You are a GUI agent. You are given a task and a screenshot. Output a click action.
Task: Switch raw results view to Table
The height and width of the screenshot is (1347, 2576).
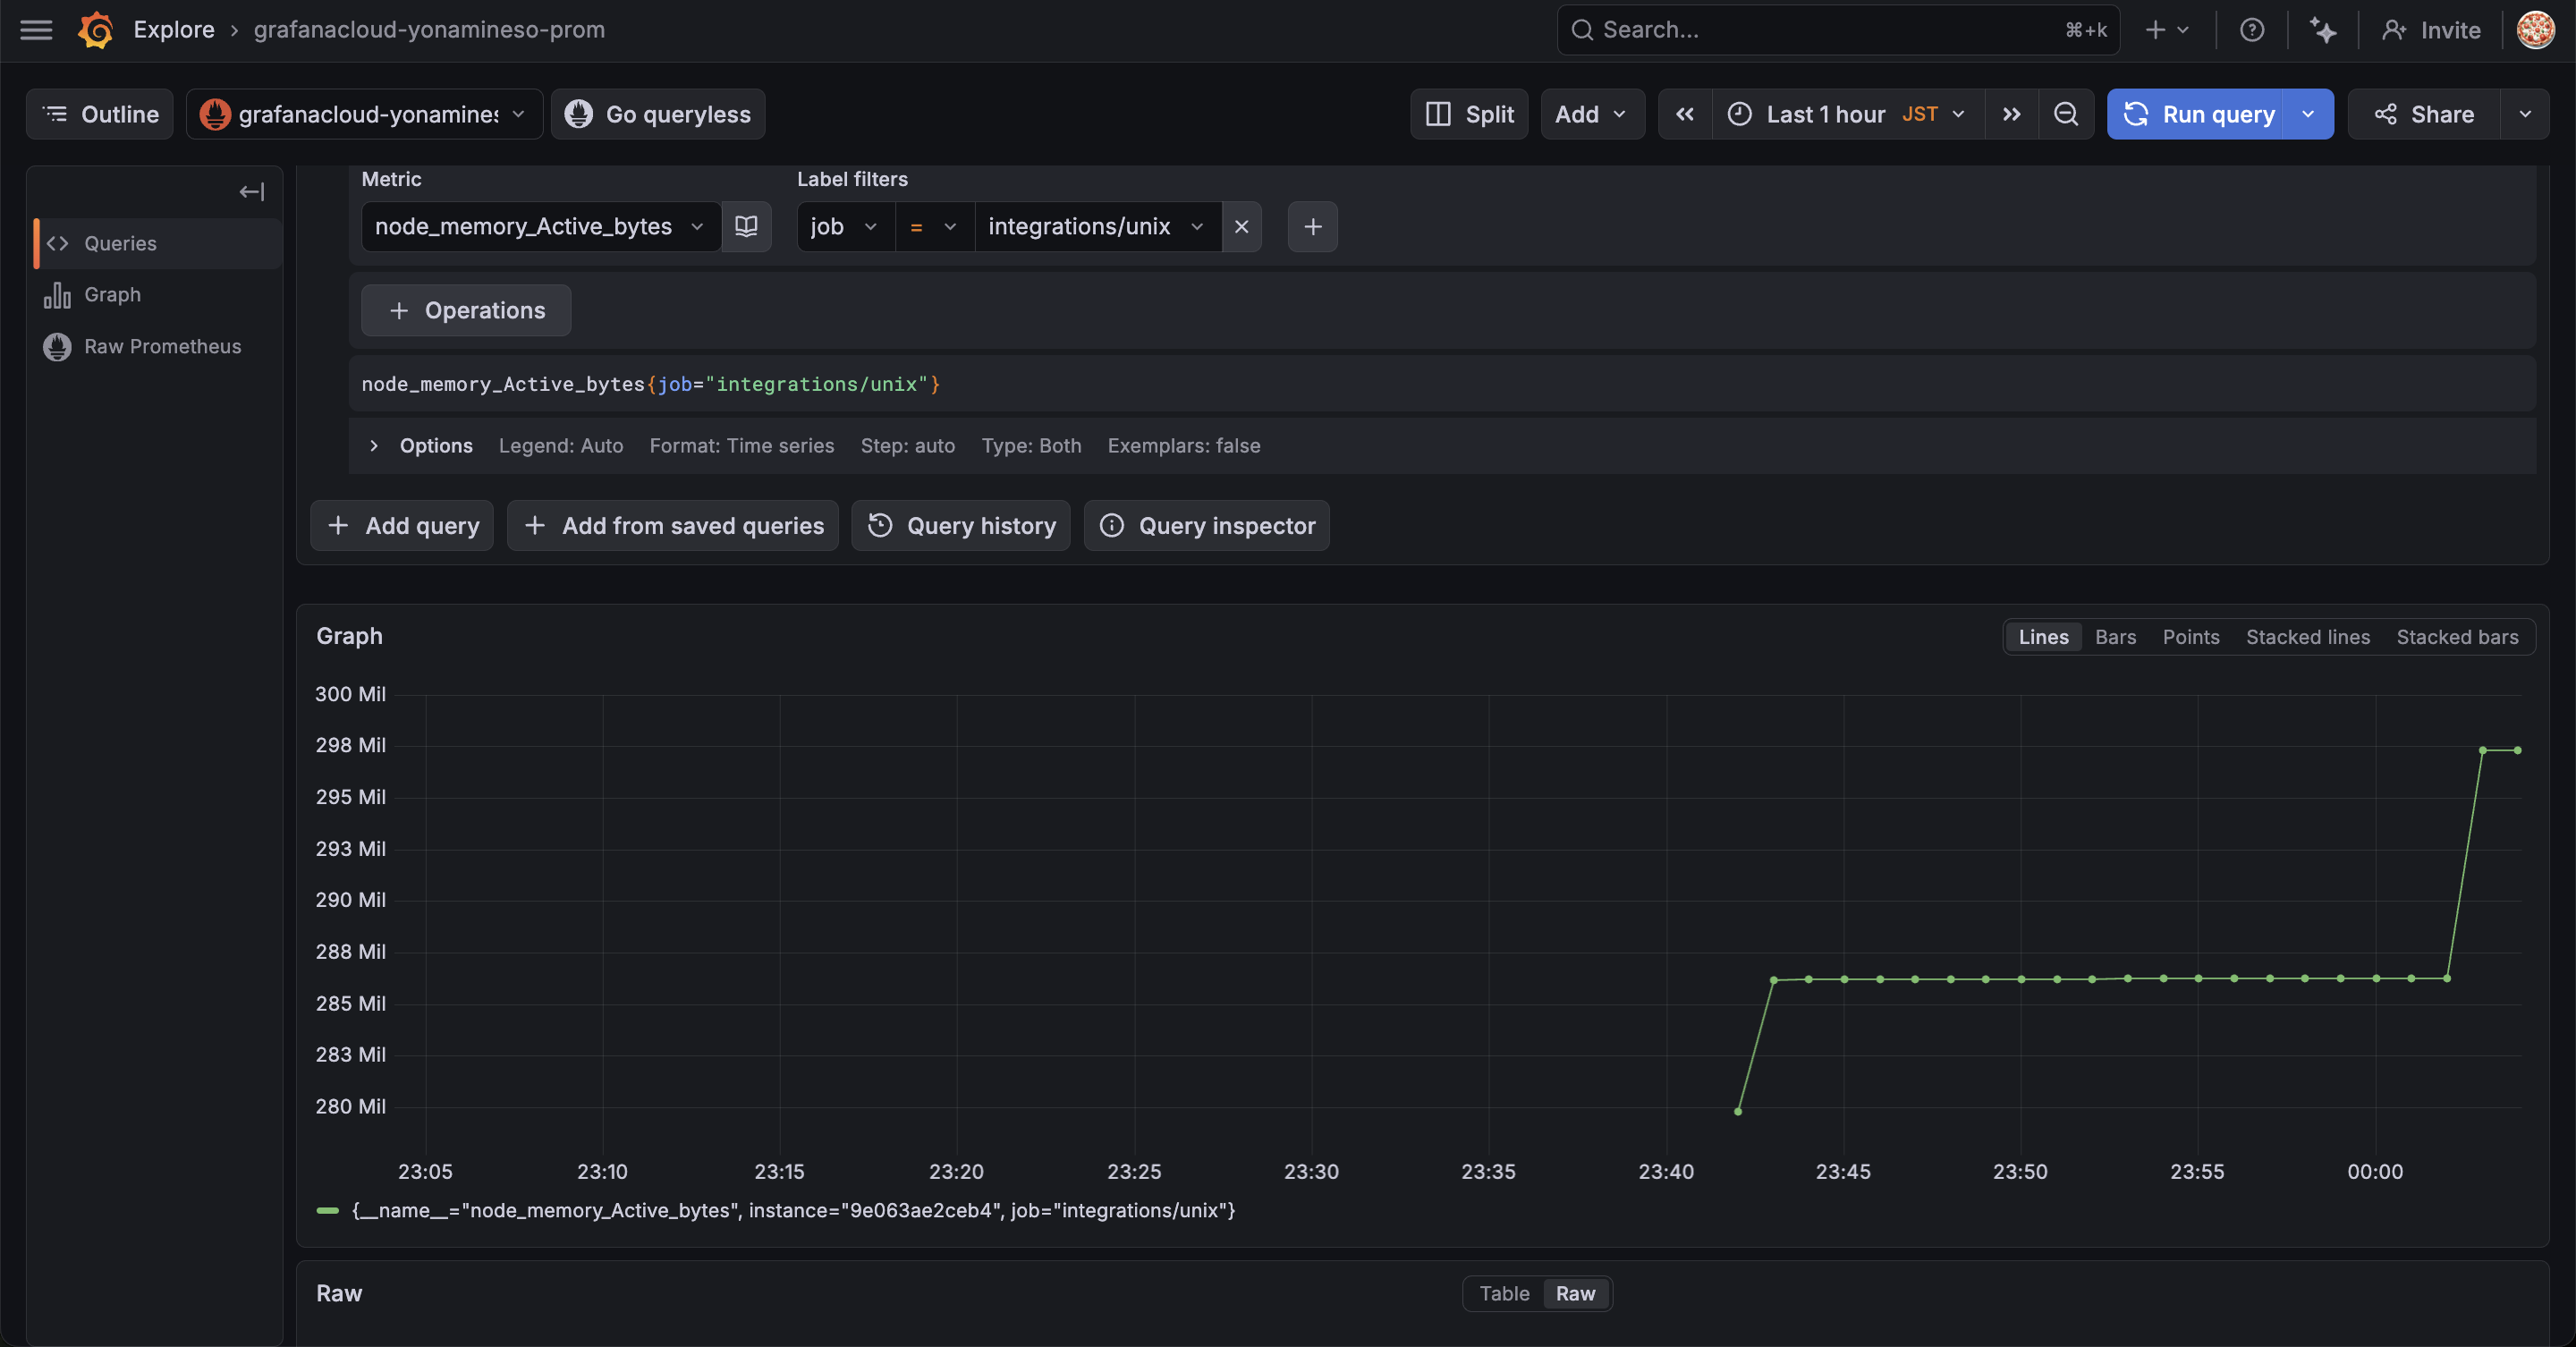click(1503, 1293)
